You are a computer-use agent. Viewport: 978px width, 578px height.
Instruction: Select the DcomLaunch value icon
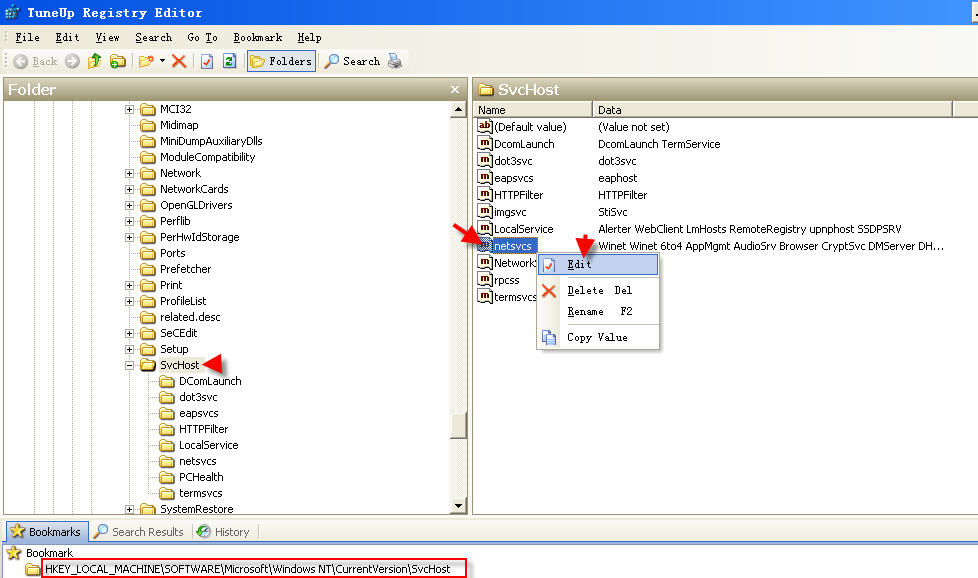coord(485,143)
